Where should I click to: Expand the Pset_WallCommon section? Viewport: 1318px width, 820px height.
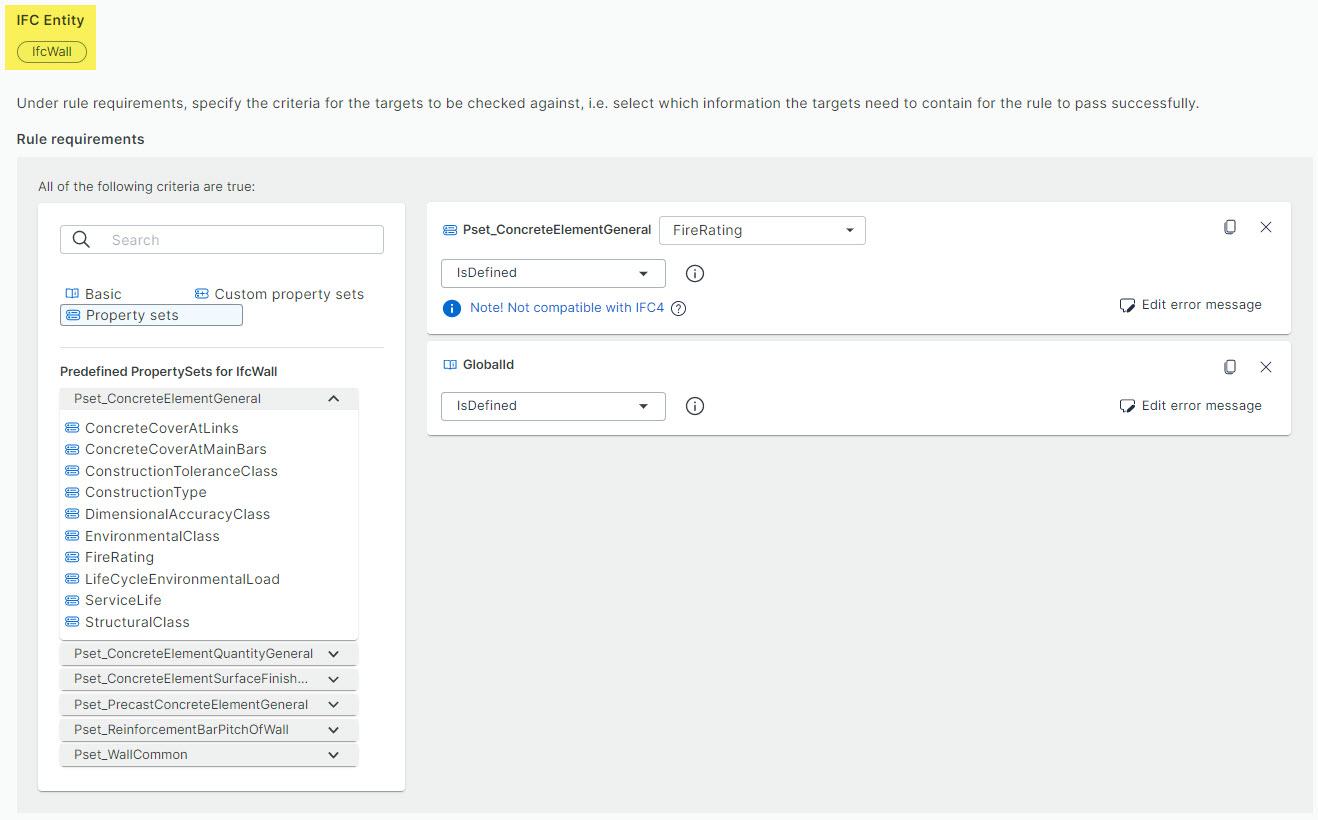208,755
